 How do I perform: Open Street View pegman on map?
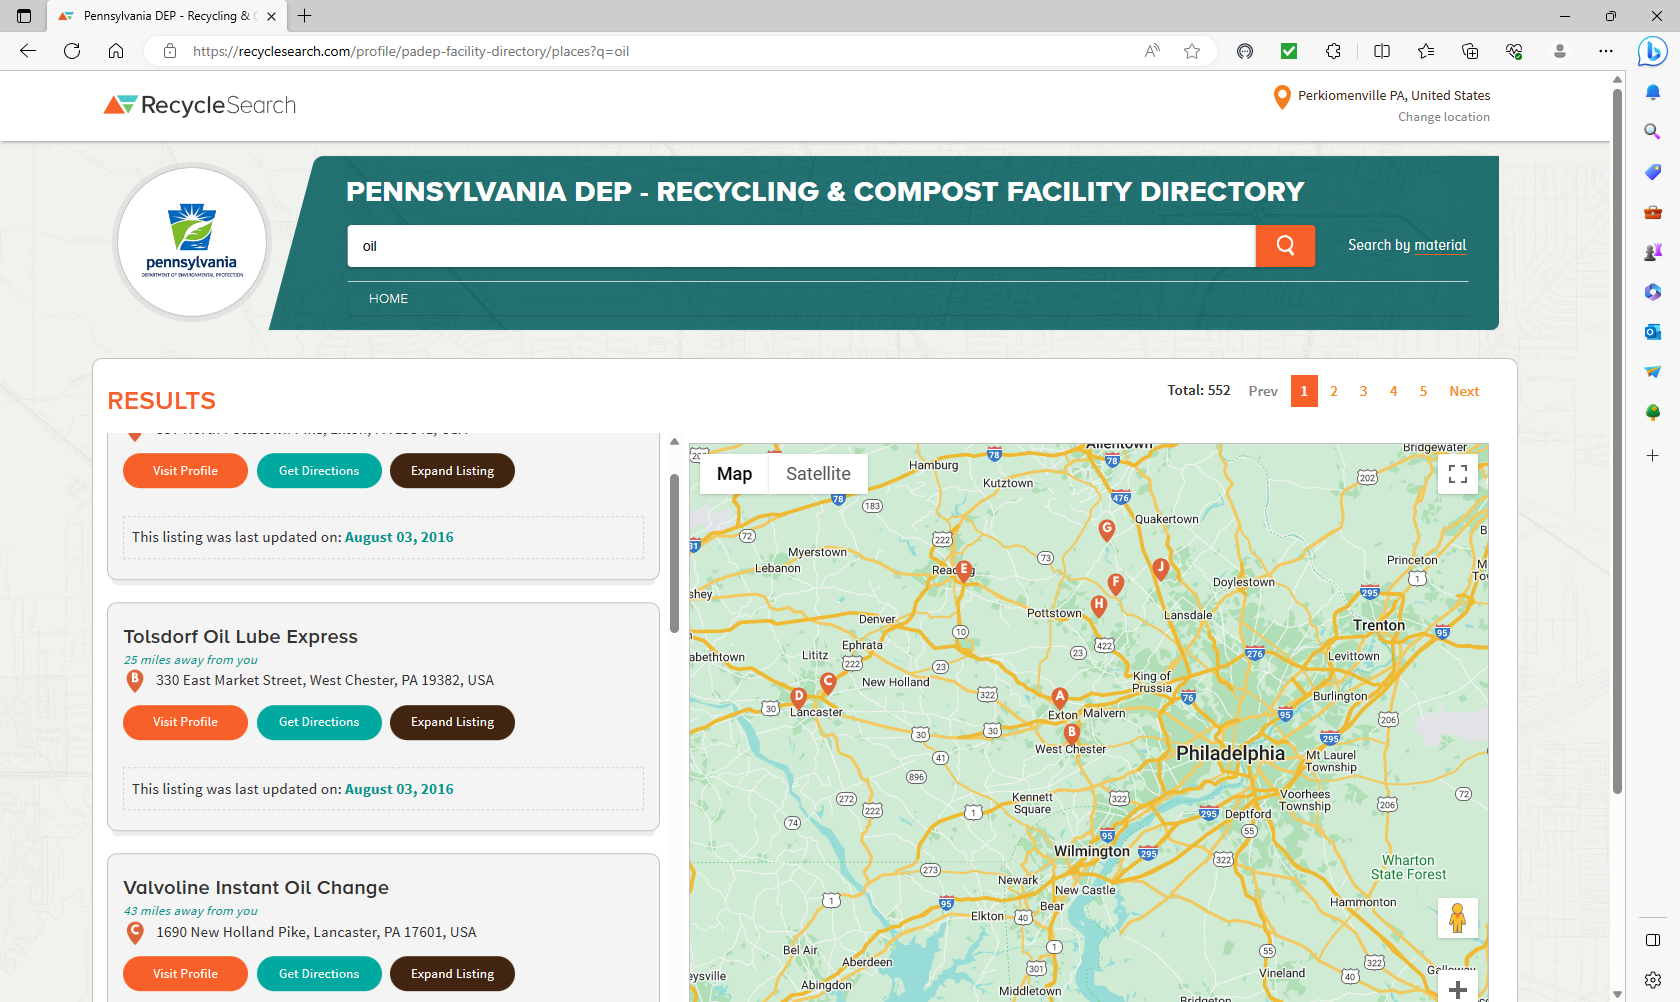(1457, 917)
